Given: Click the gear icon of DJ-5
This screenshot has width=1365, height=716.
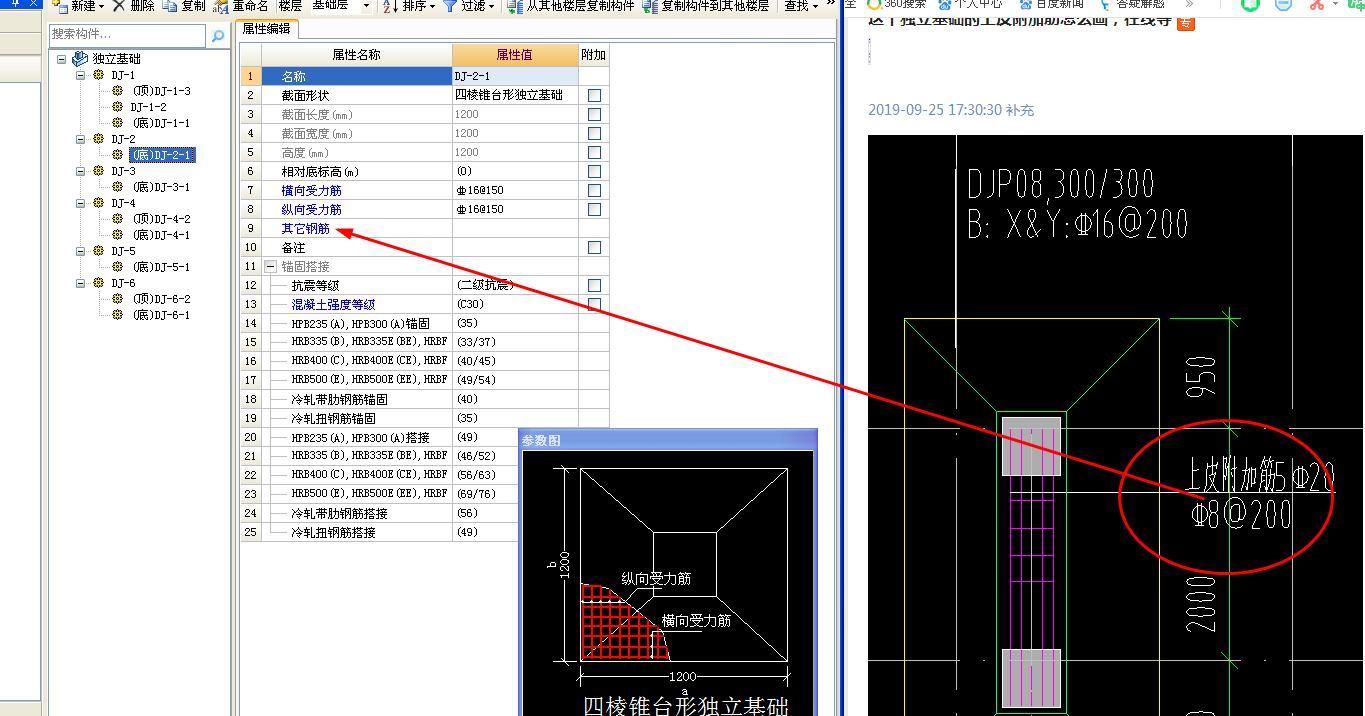Looking at the screenshot, I should click(98, 251).
